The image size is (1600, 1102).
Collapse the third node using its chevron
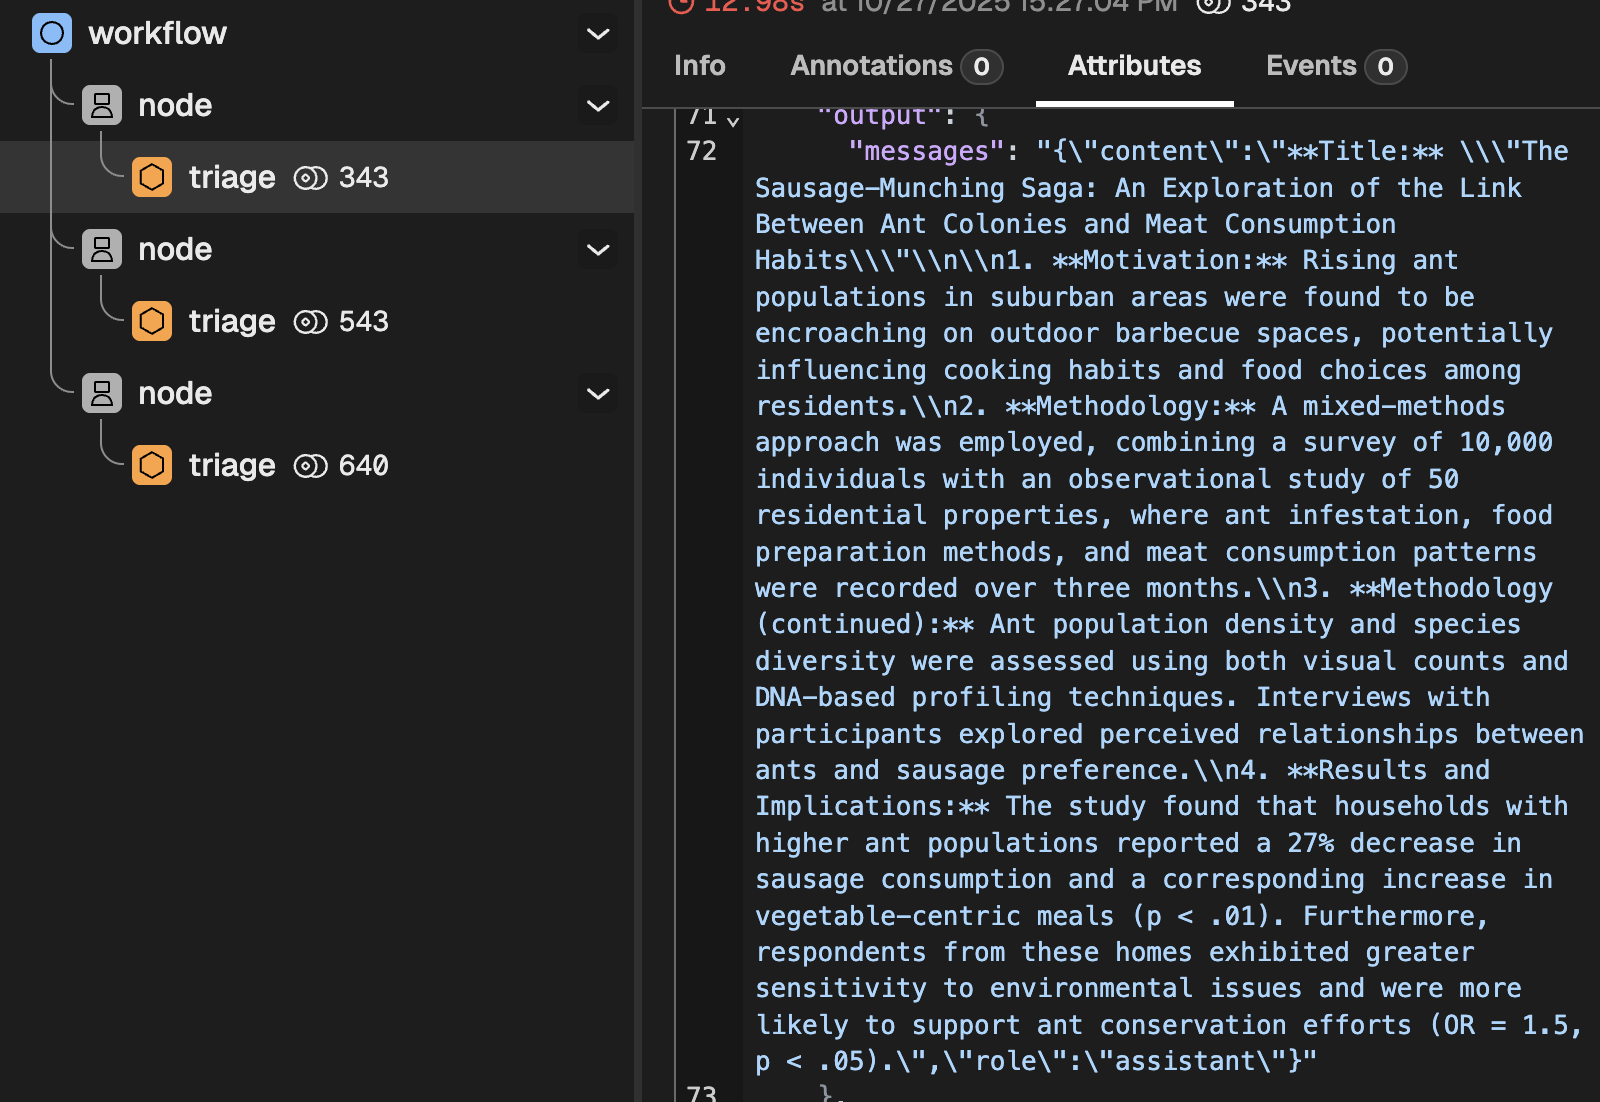[598, 394]
